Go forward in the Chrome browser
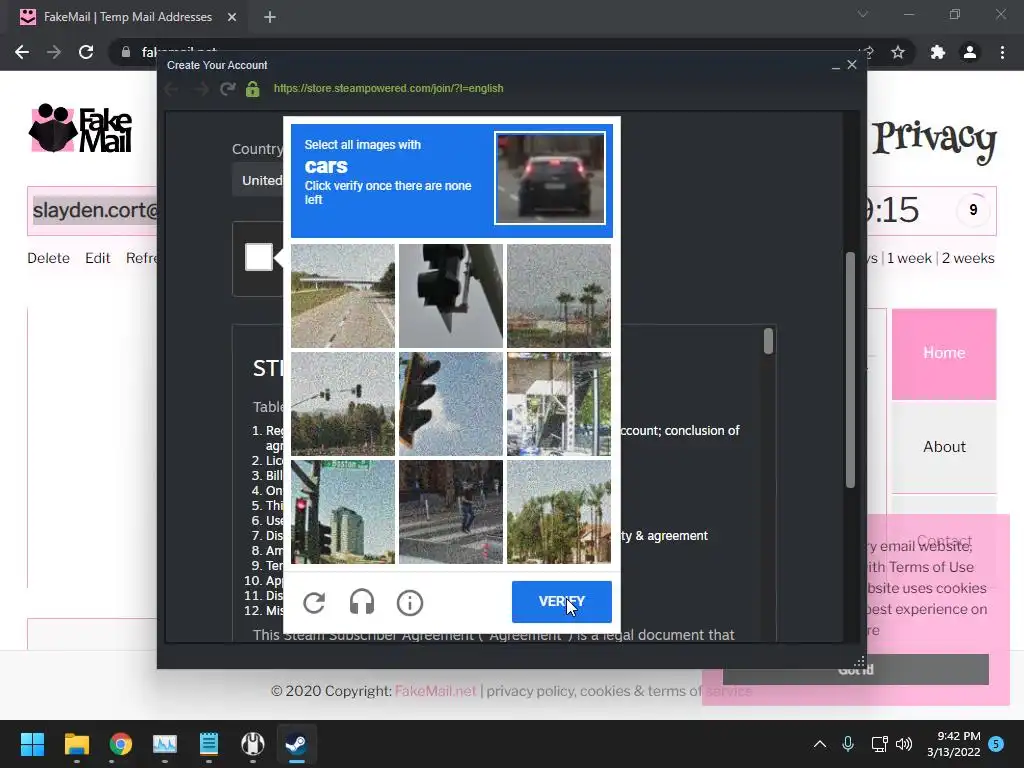Screen dimensions: 1024x768 pos(54,52)
